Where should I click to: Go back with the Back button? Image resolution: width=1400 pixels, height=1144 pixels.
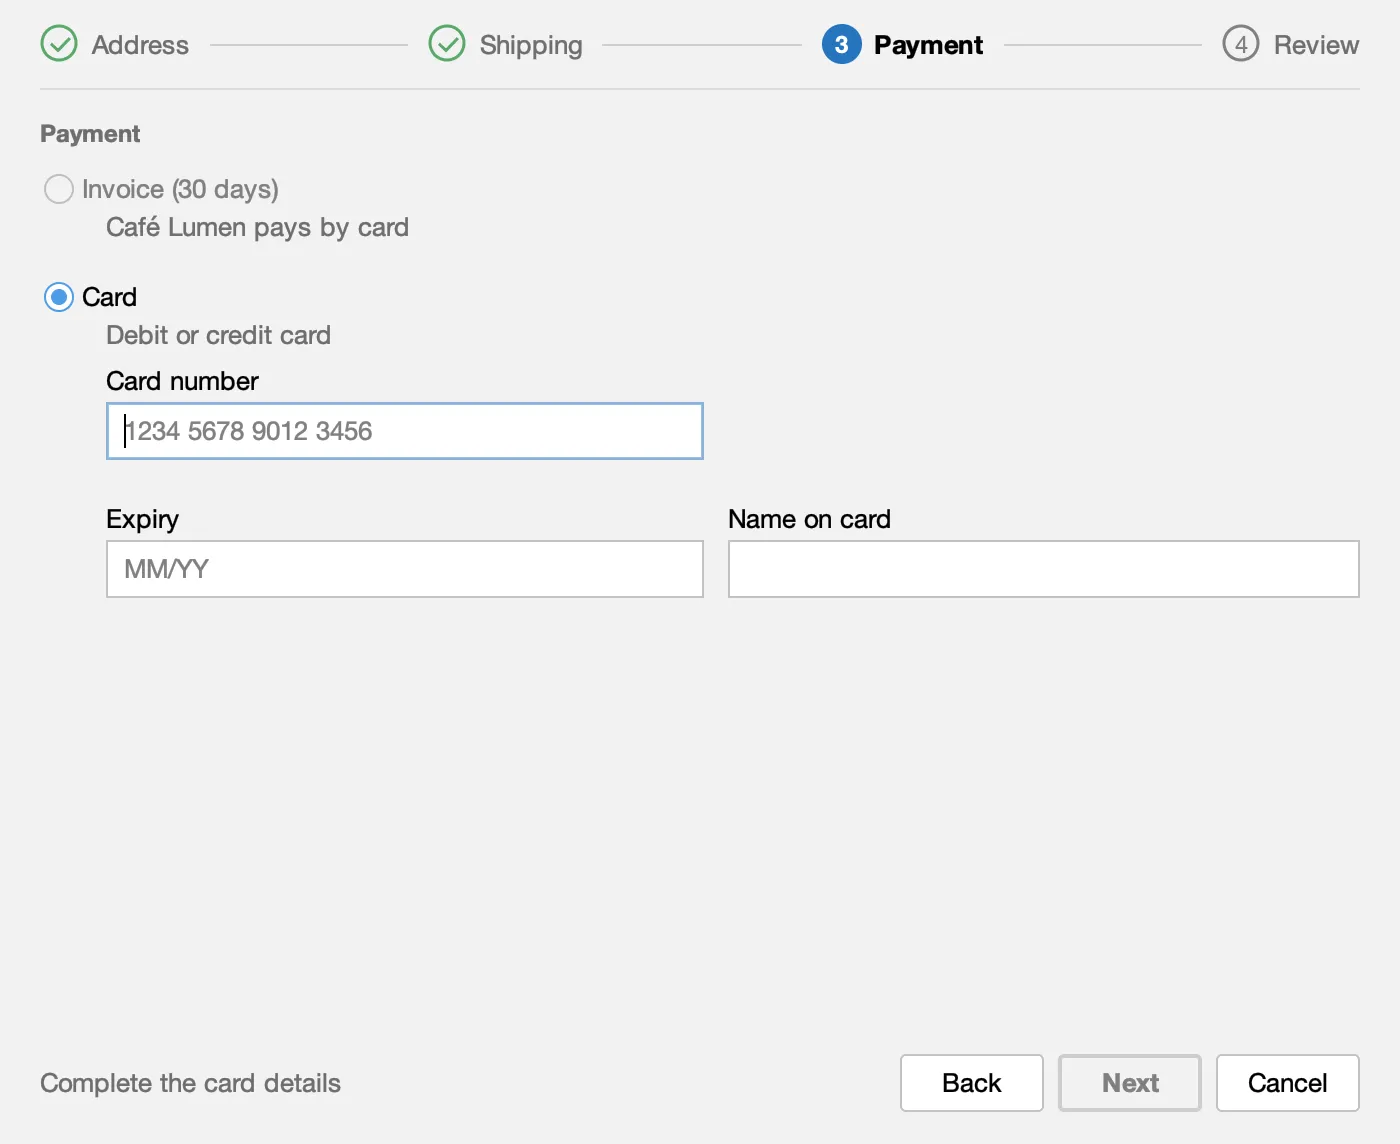coord(972,1083)
